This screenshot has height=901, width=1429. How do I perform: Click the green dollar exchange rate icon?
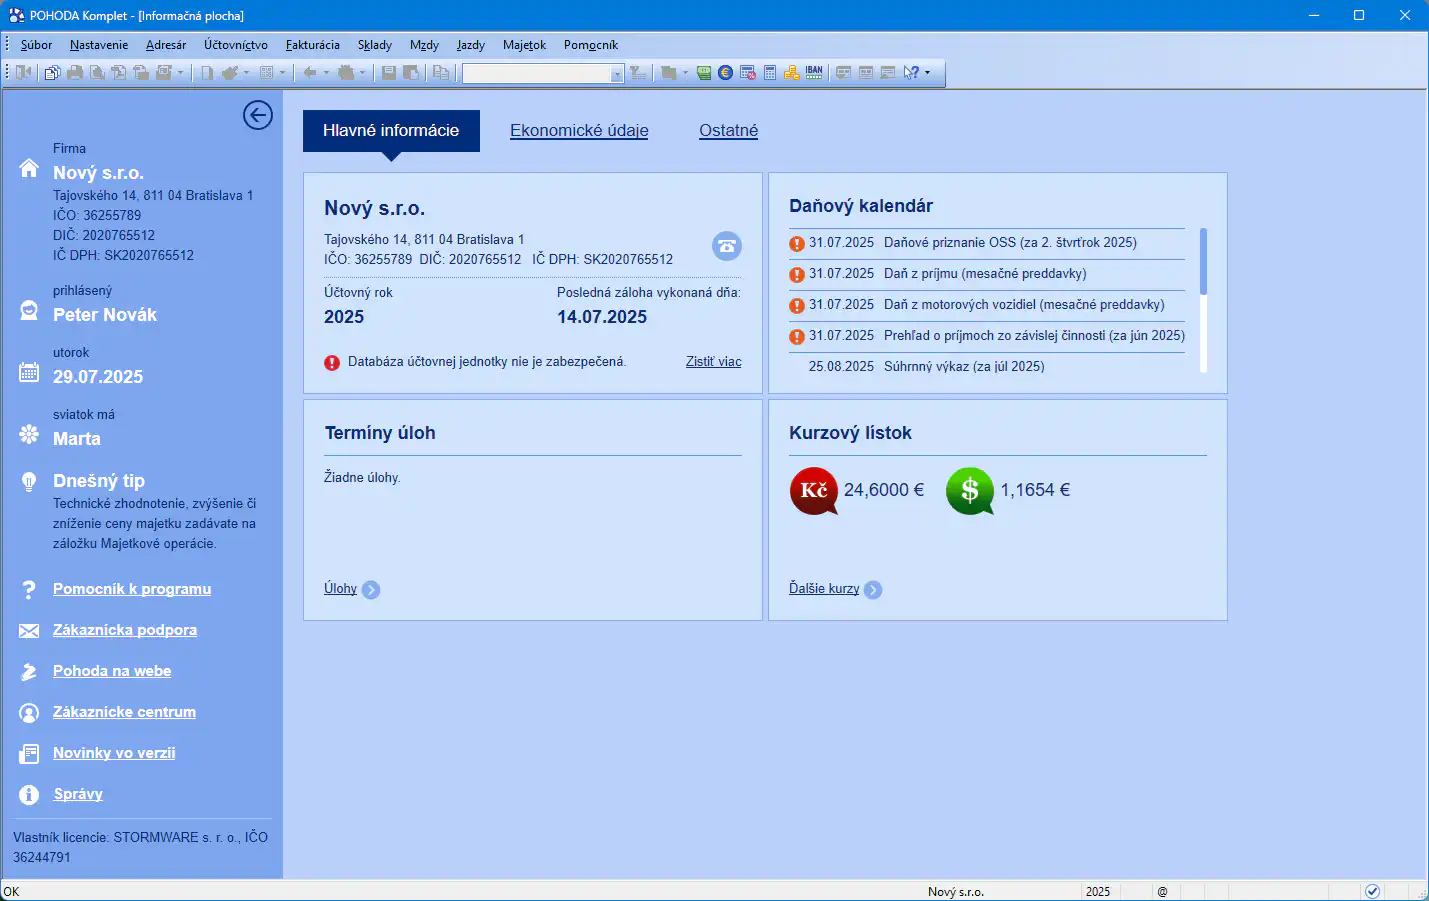pos(969,491)
